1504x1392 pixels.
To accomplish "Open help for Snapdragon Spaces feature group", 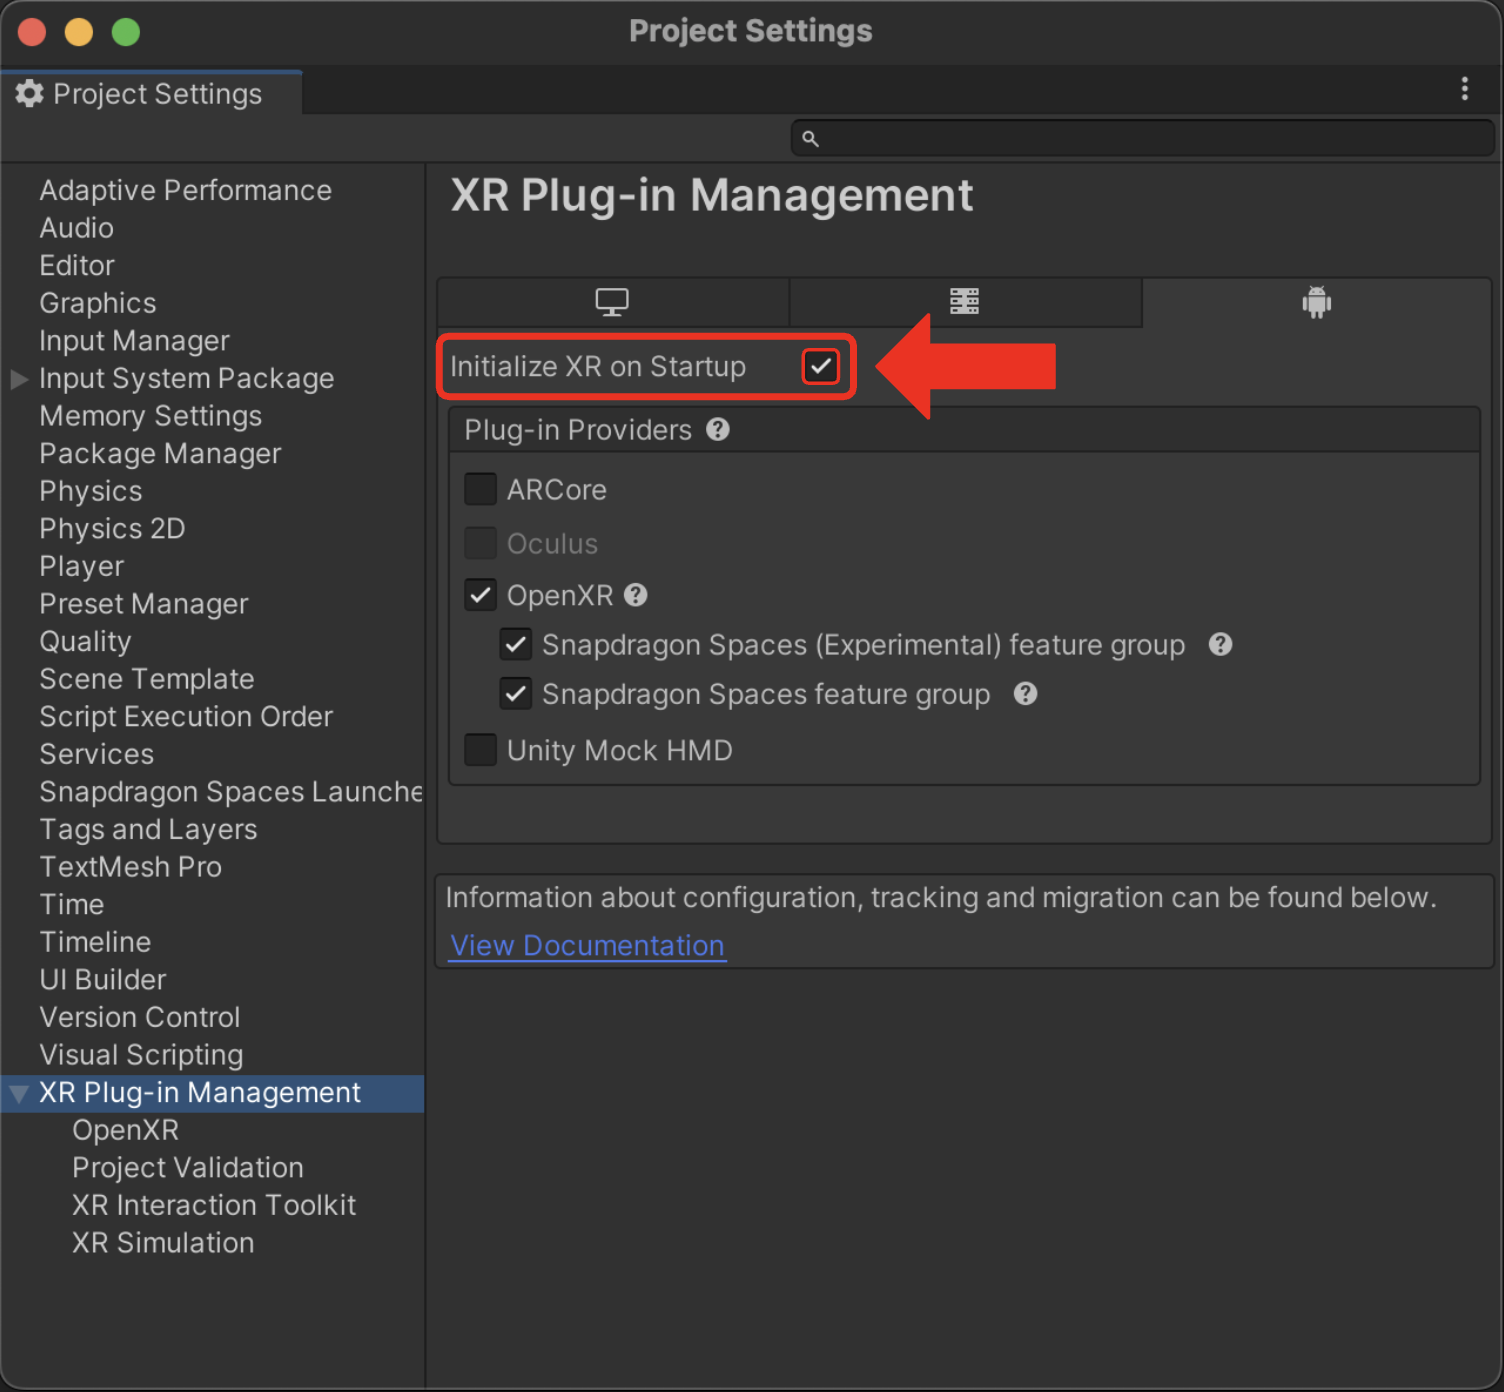I will point(1025,694).
